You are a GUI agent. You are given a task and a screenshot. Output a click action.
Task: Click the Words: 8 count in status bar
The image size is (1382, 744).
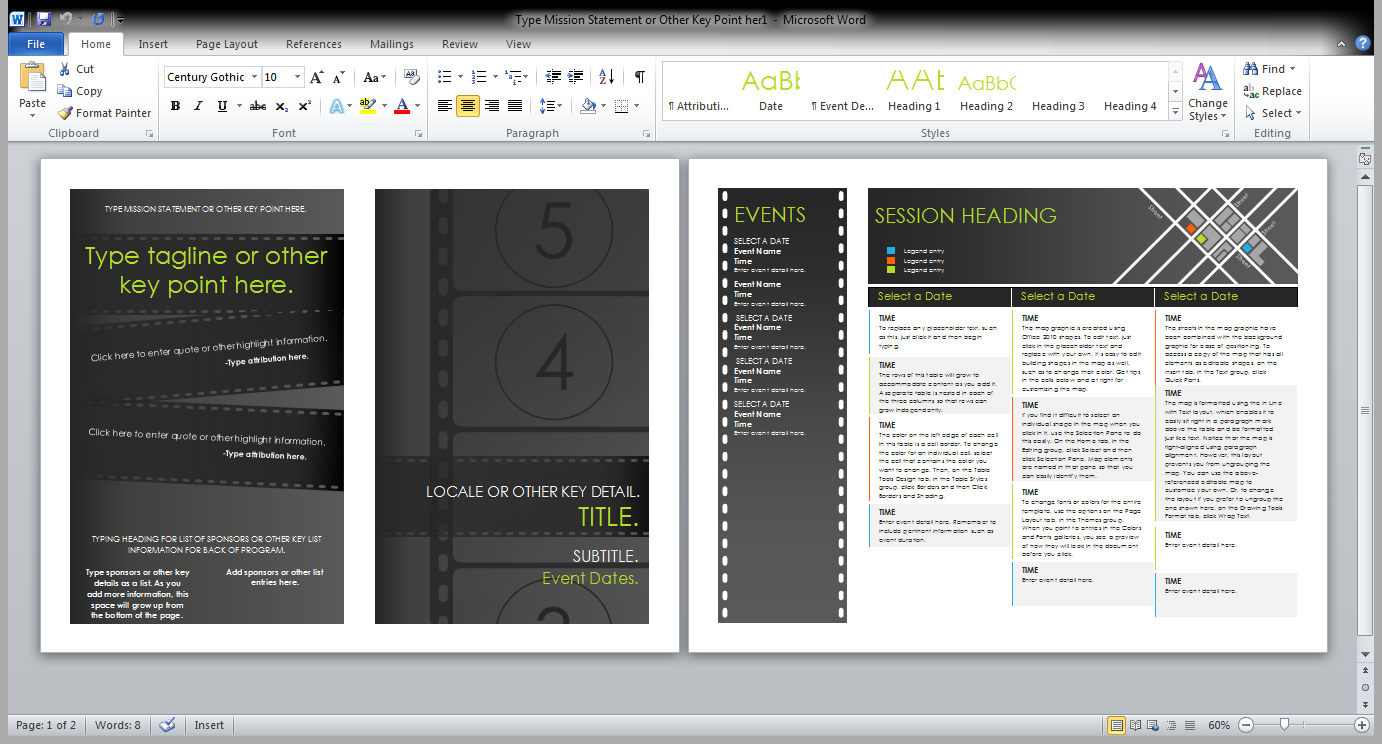pyautogui.click(x=119, y=725)
